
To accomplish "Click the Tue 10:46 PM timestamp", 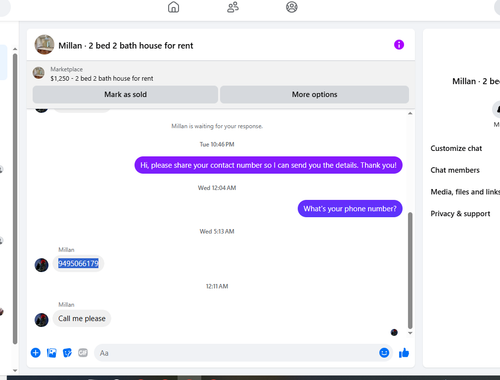I will click(x=217, y=144).
